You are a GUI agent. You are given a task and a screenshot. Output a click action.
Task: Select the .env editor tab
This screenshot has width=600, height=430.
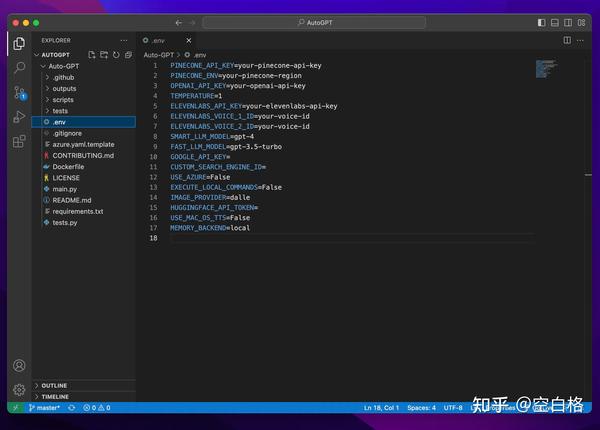click(x=167, y=40)
